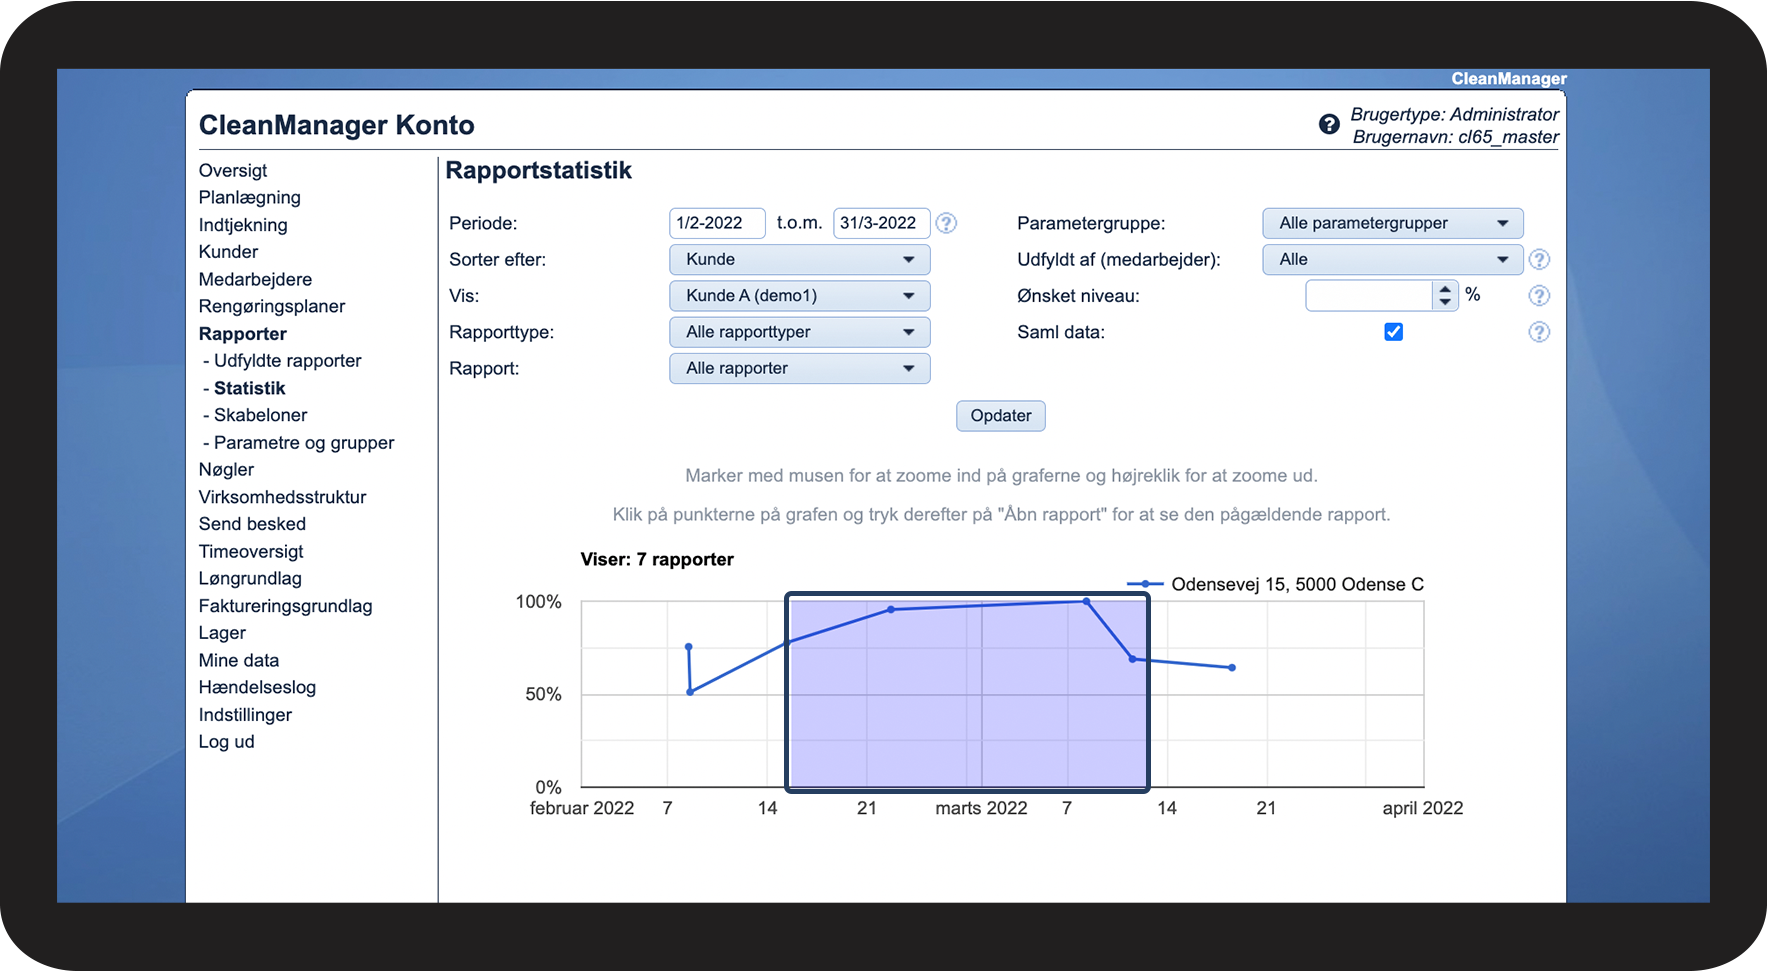This screenshot has width=1767, height=971.
Task: Click the Ønsket niveau stepper arrows
Action: pos(1445,295)
